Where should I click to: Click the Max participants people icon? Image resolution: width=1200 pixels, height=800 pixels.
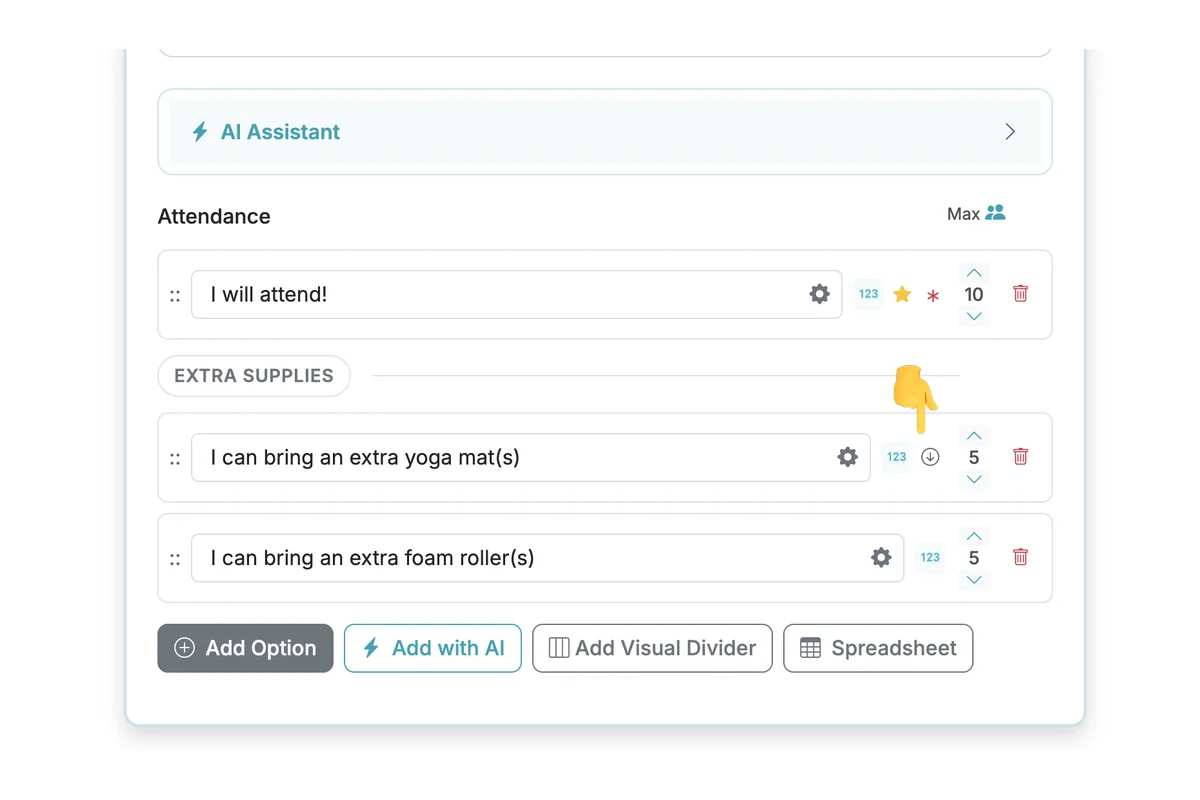tap(995, 213)
